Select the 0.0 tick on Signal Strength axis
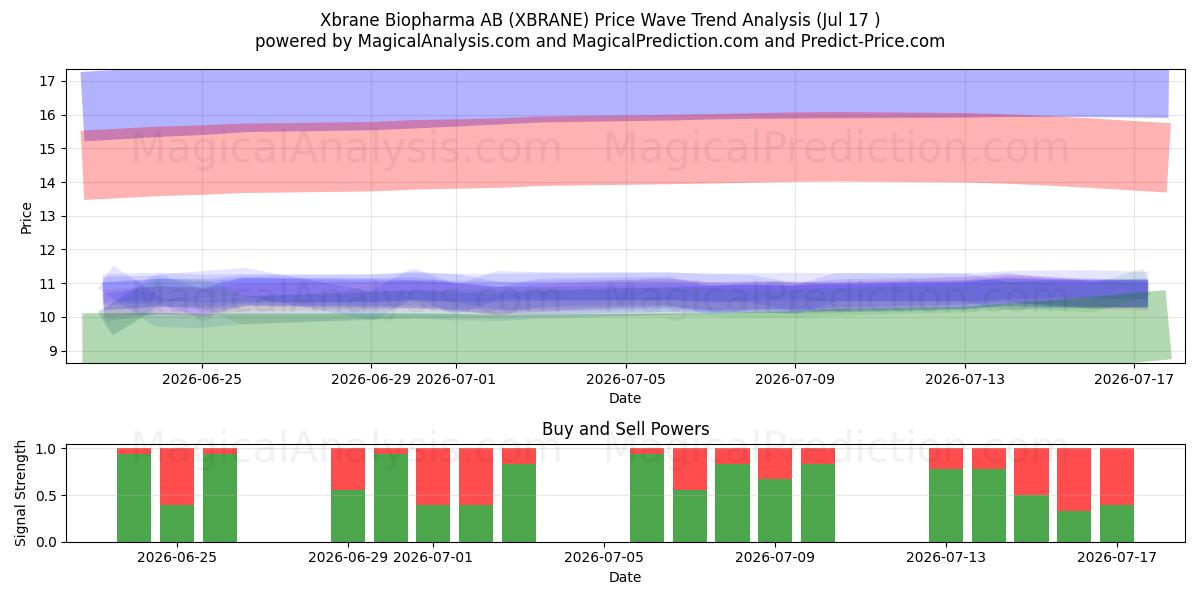 coord(44,542)
